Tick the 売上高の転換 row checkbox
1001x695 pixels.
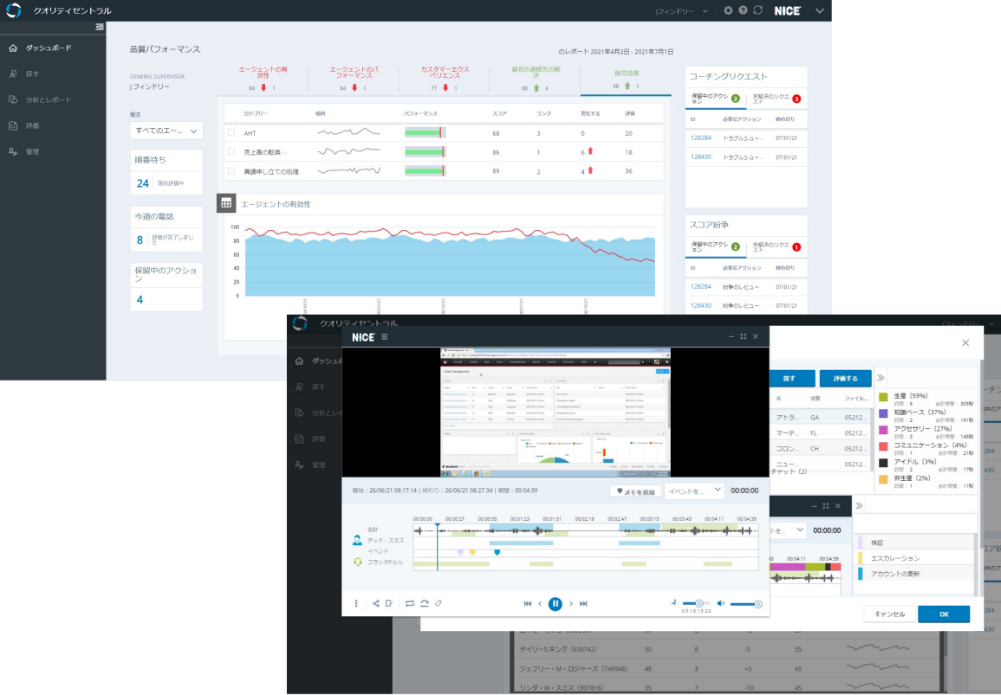232,152
